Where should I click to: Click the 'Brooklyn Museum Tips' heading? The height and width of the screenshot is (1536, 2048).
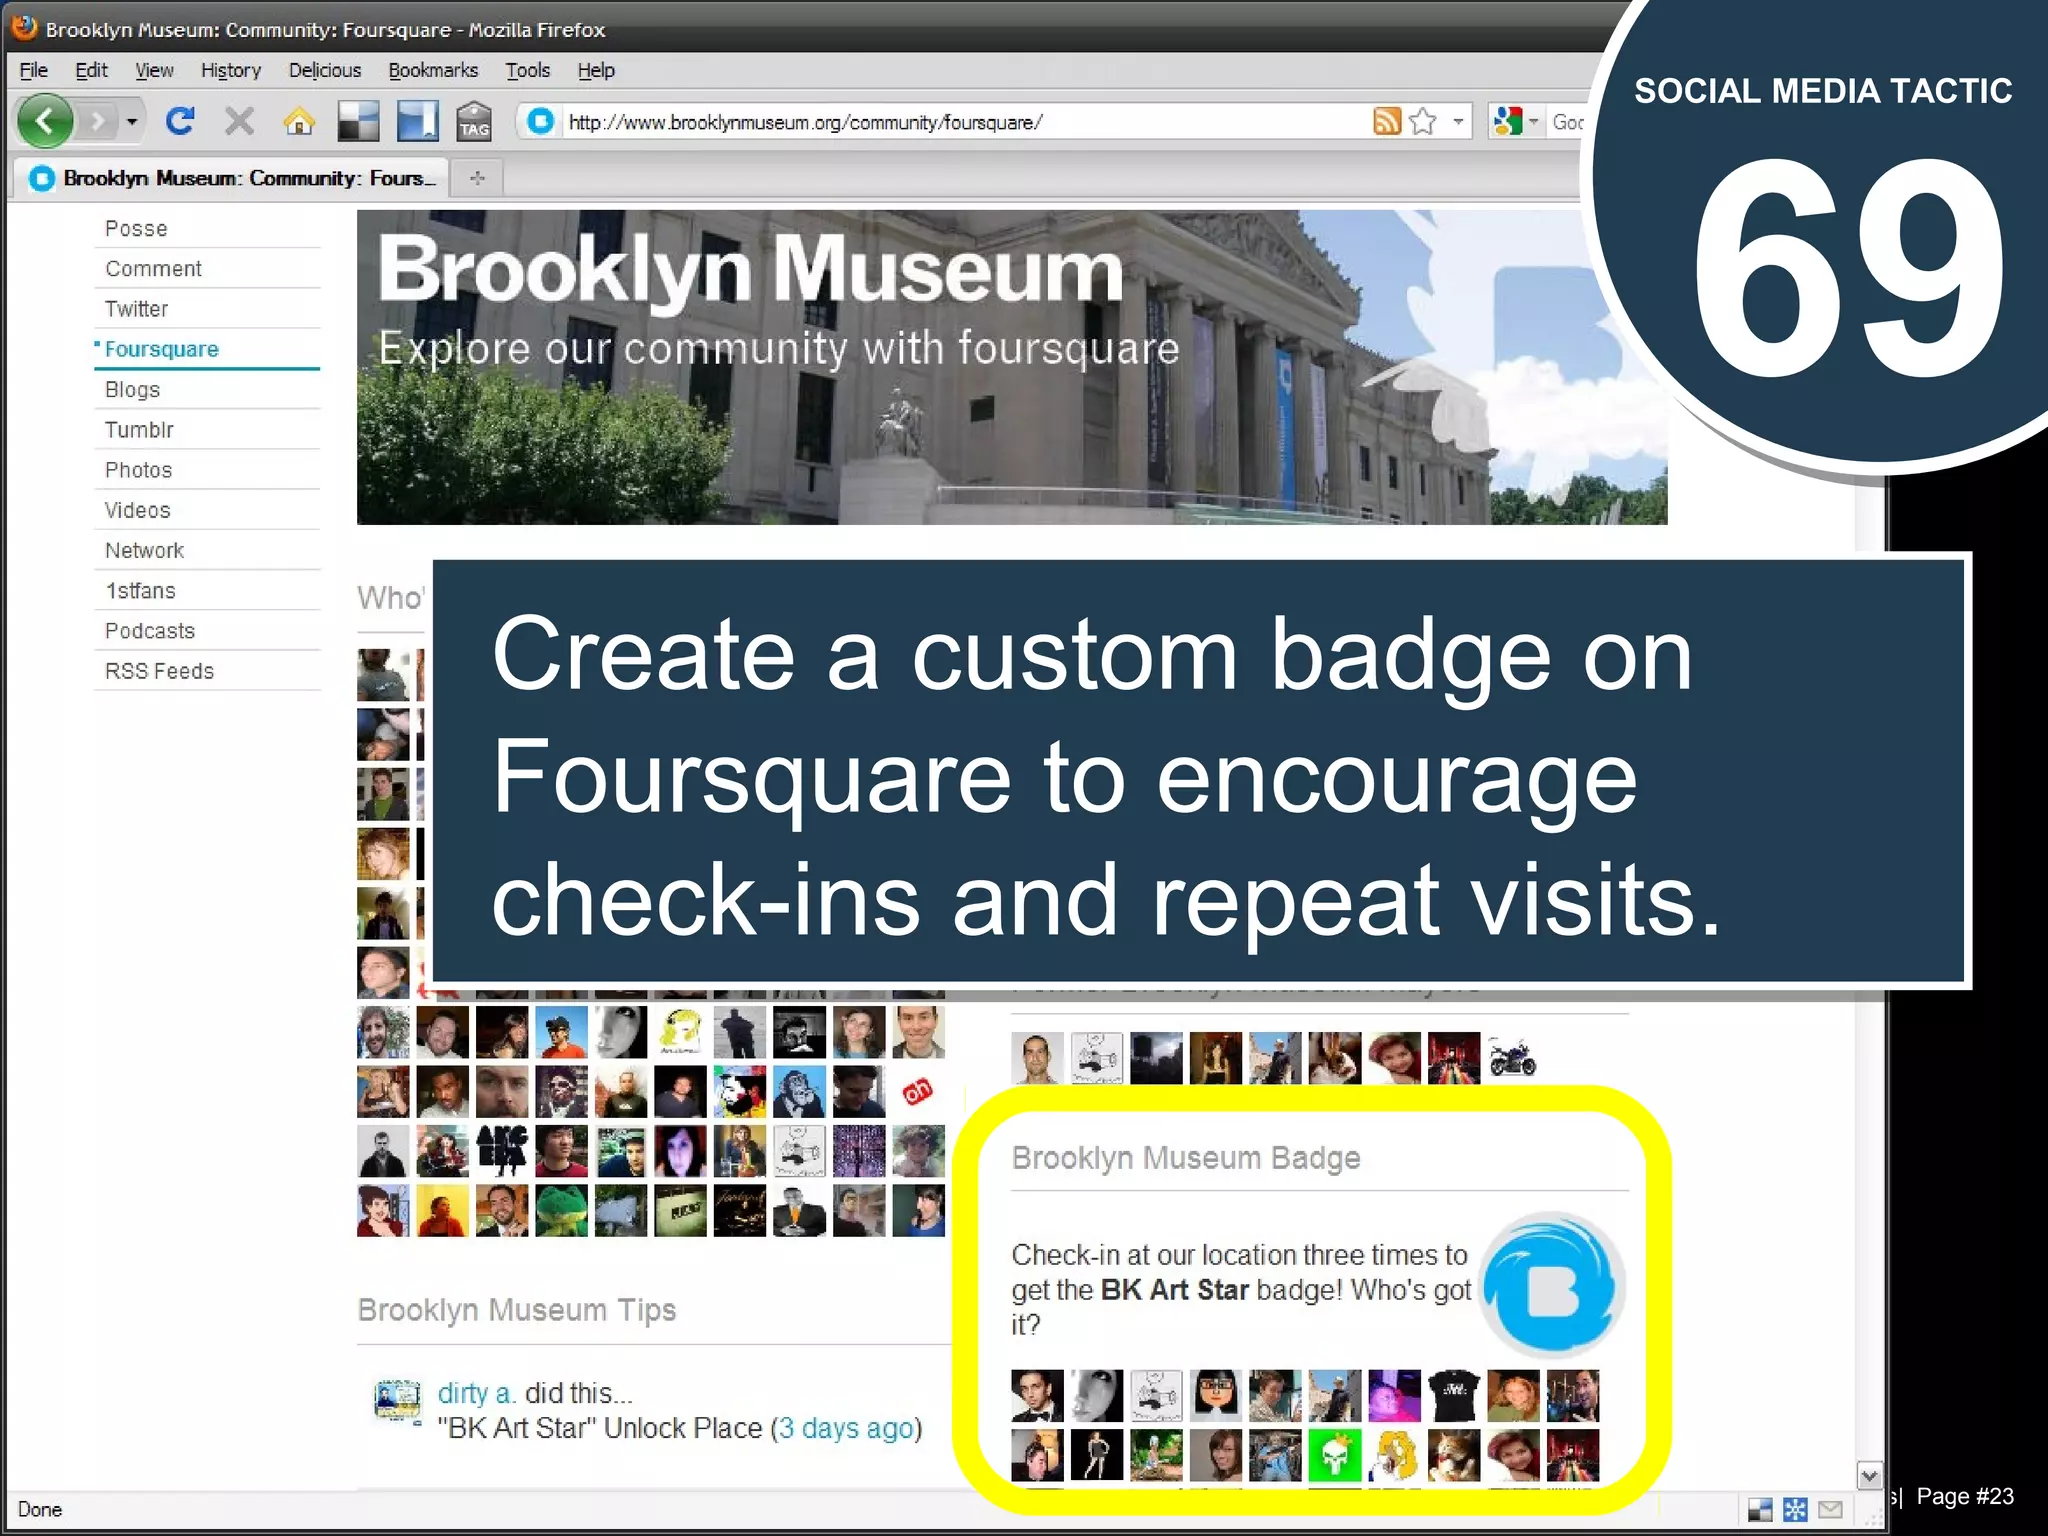click(x=517, y=1310)
